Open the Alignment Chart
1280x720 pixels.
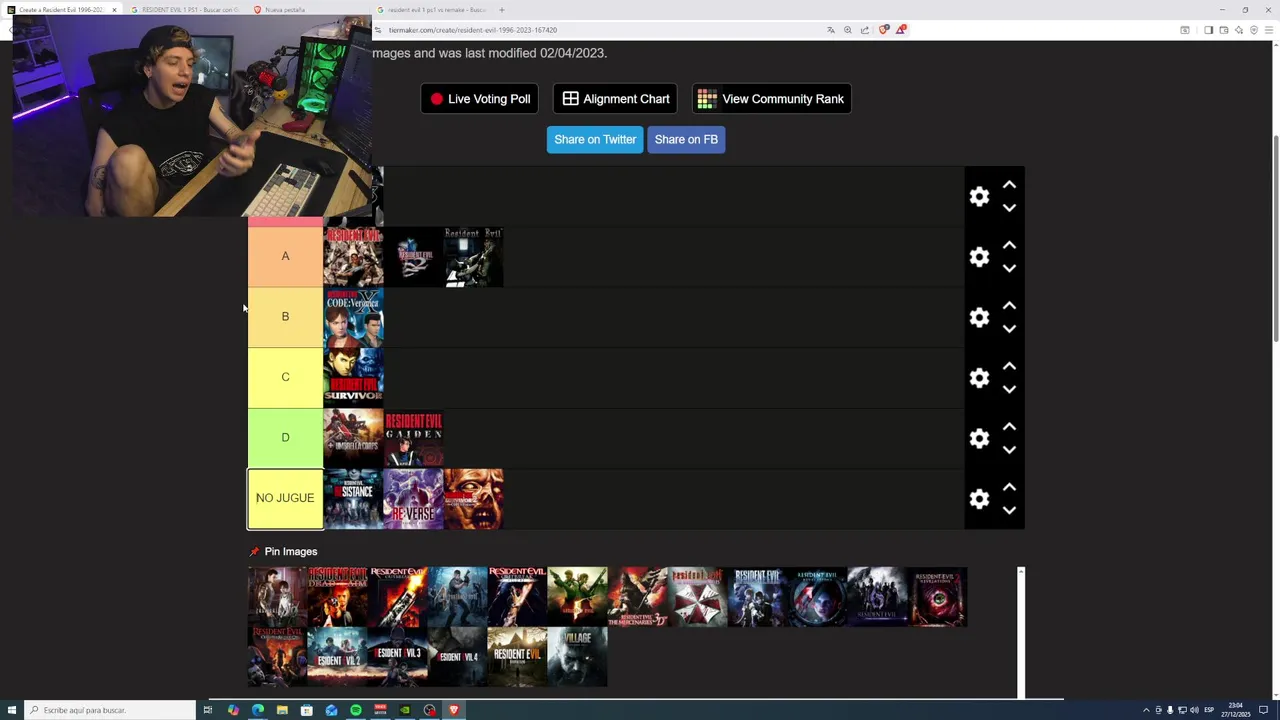(615, 99)
